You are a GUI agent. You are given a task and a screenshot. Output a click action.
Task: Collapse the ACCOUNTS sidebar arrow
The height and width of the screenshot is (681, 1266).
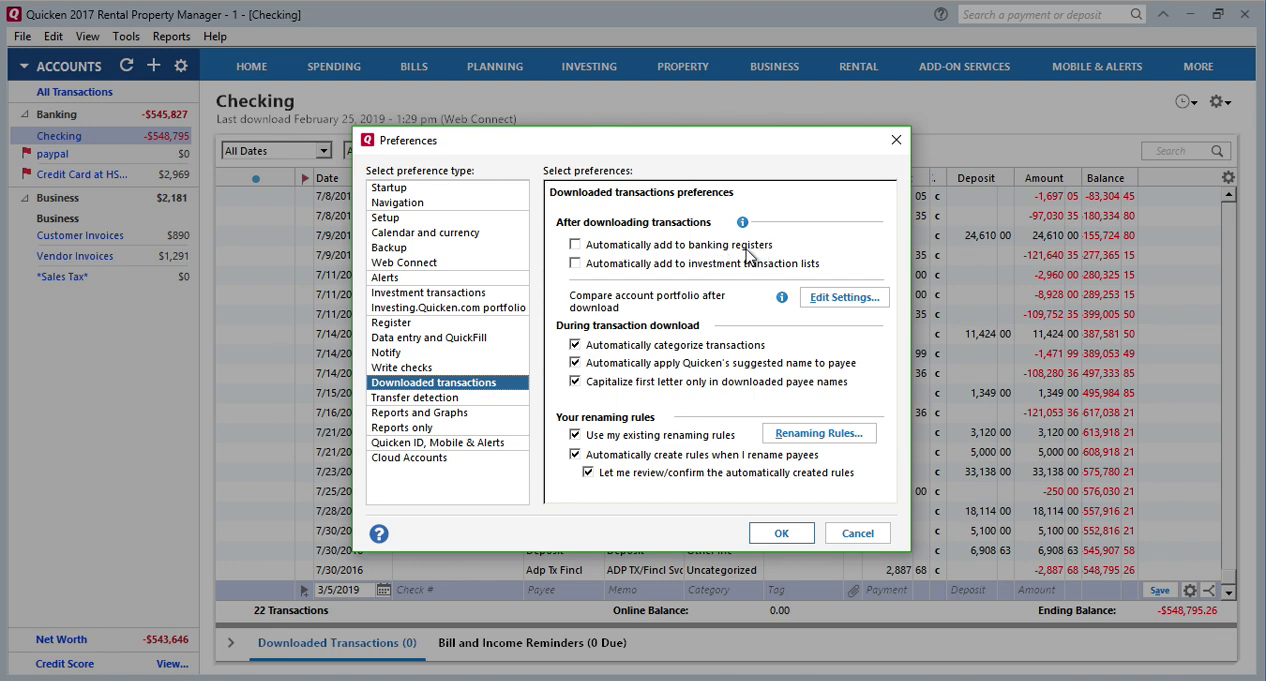24,66
